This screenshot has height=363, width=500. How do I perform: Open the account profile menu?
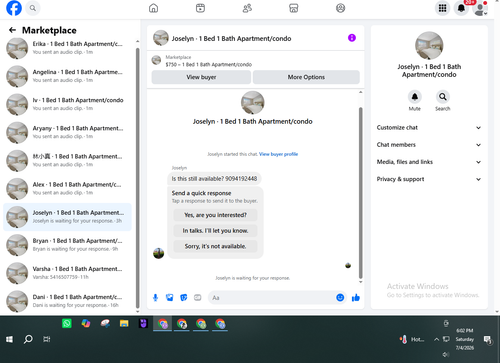click(480, 8)
